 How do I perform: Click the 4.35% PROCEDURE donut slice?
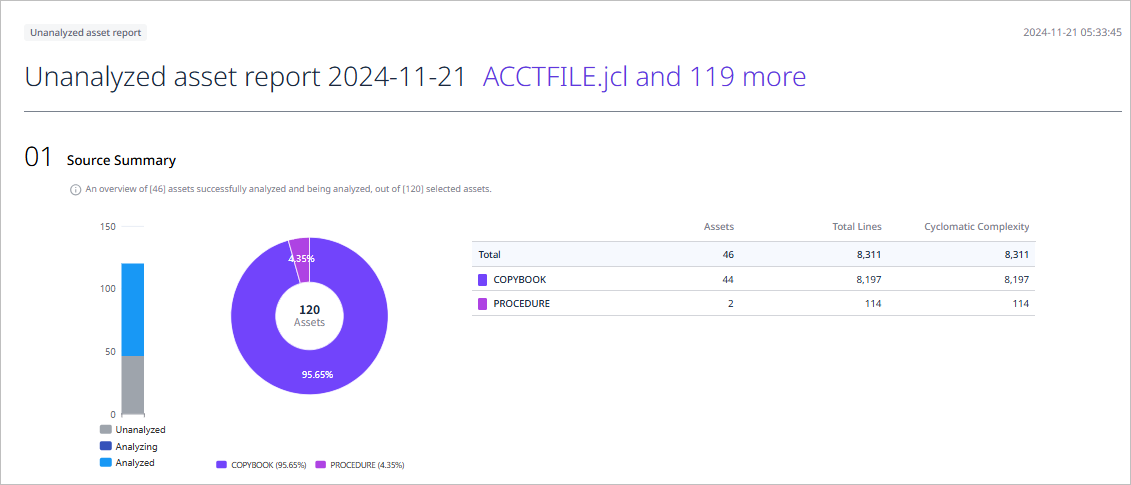coord(299,249)
